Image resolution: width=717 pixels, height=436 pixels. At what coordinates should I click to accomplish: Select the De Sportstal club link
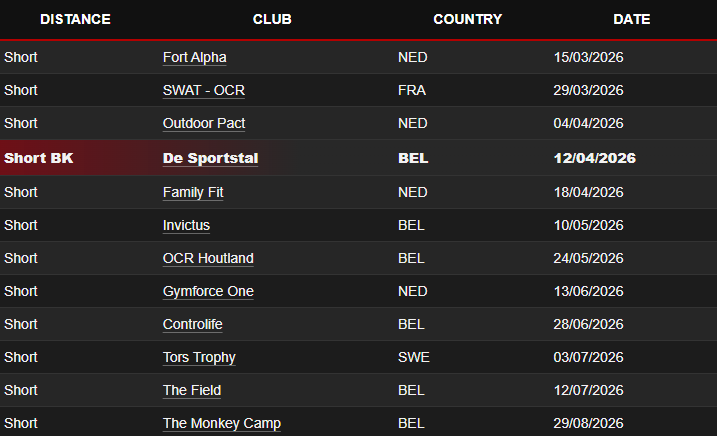pos(210,158)
